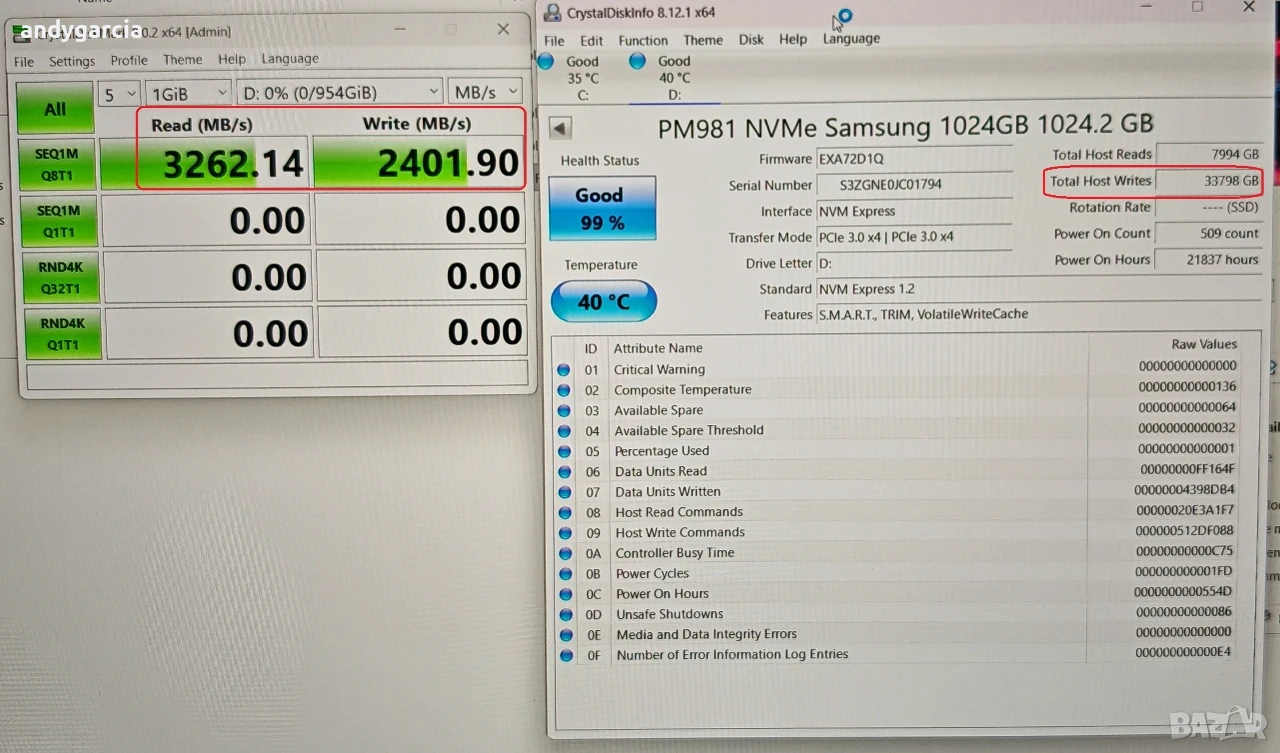
Task: Click the CrystalDiskMark title bar app icon
Action: (20, 31)
